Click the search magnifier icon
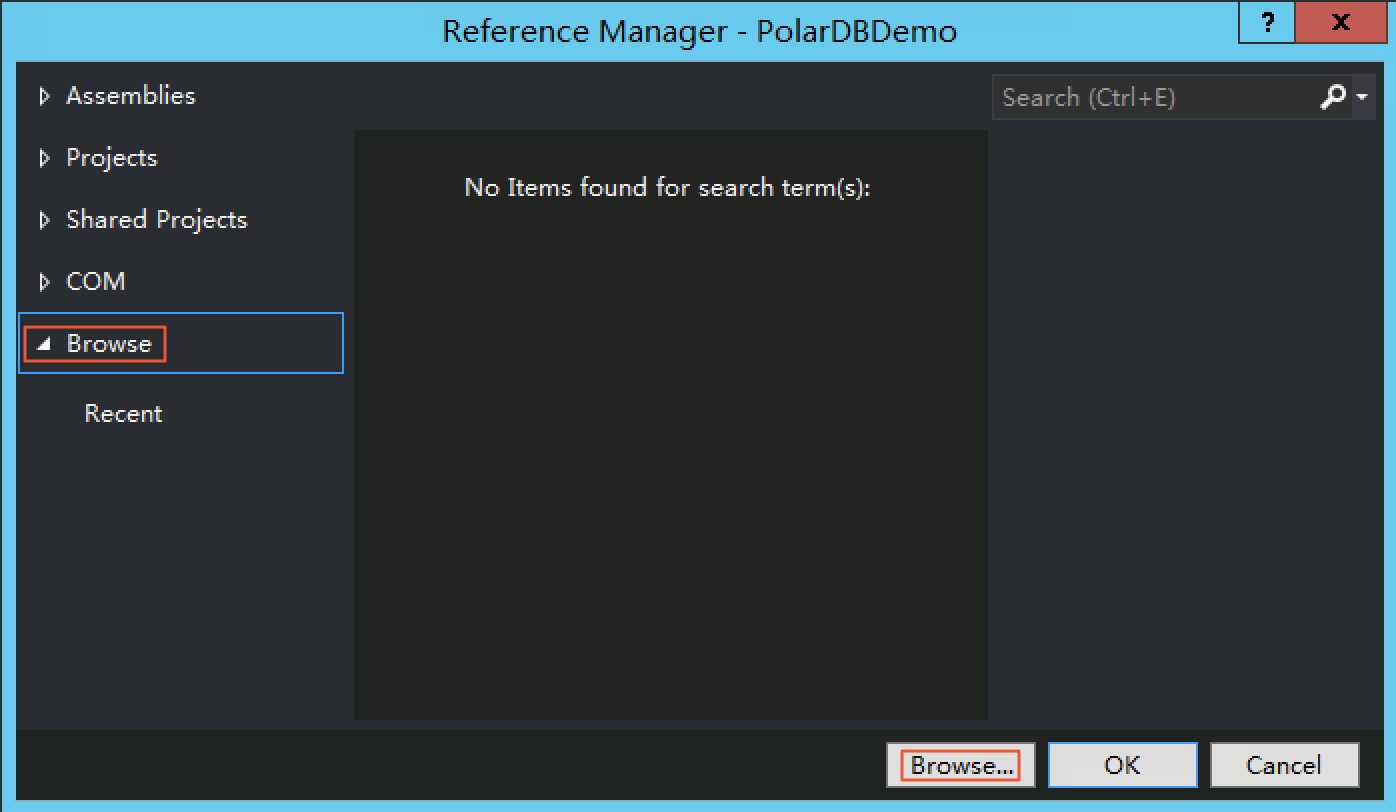 click(1334, 97)
